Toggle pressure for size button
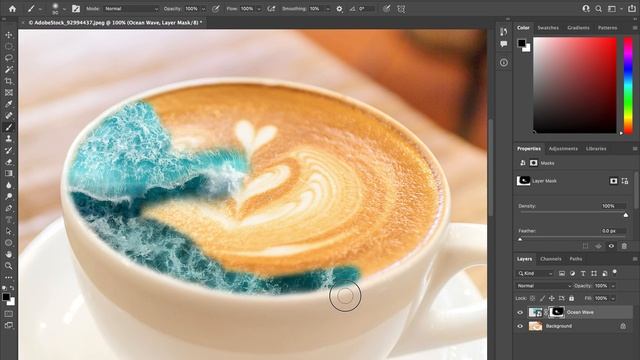 [386, 9]
